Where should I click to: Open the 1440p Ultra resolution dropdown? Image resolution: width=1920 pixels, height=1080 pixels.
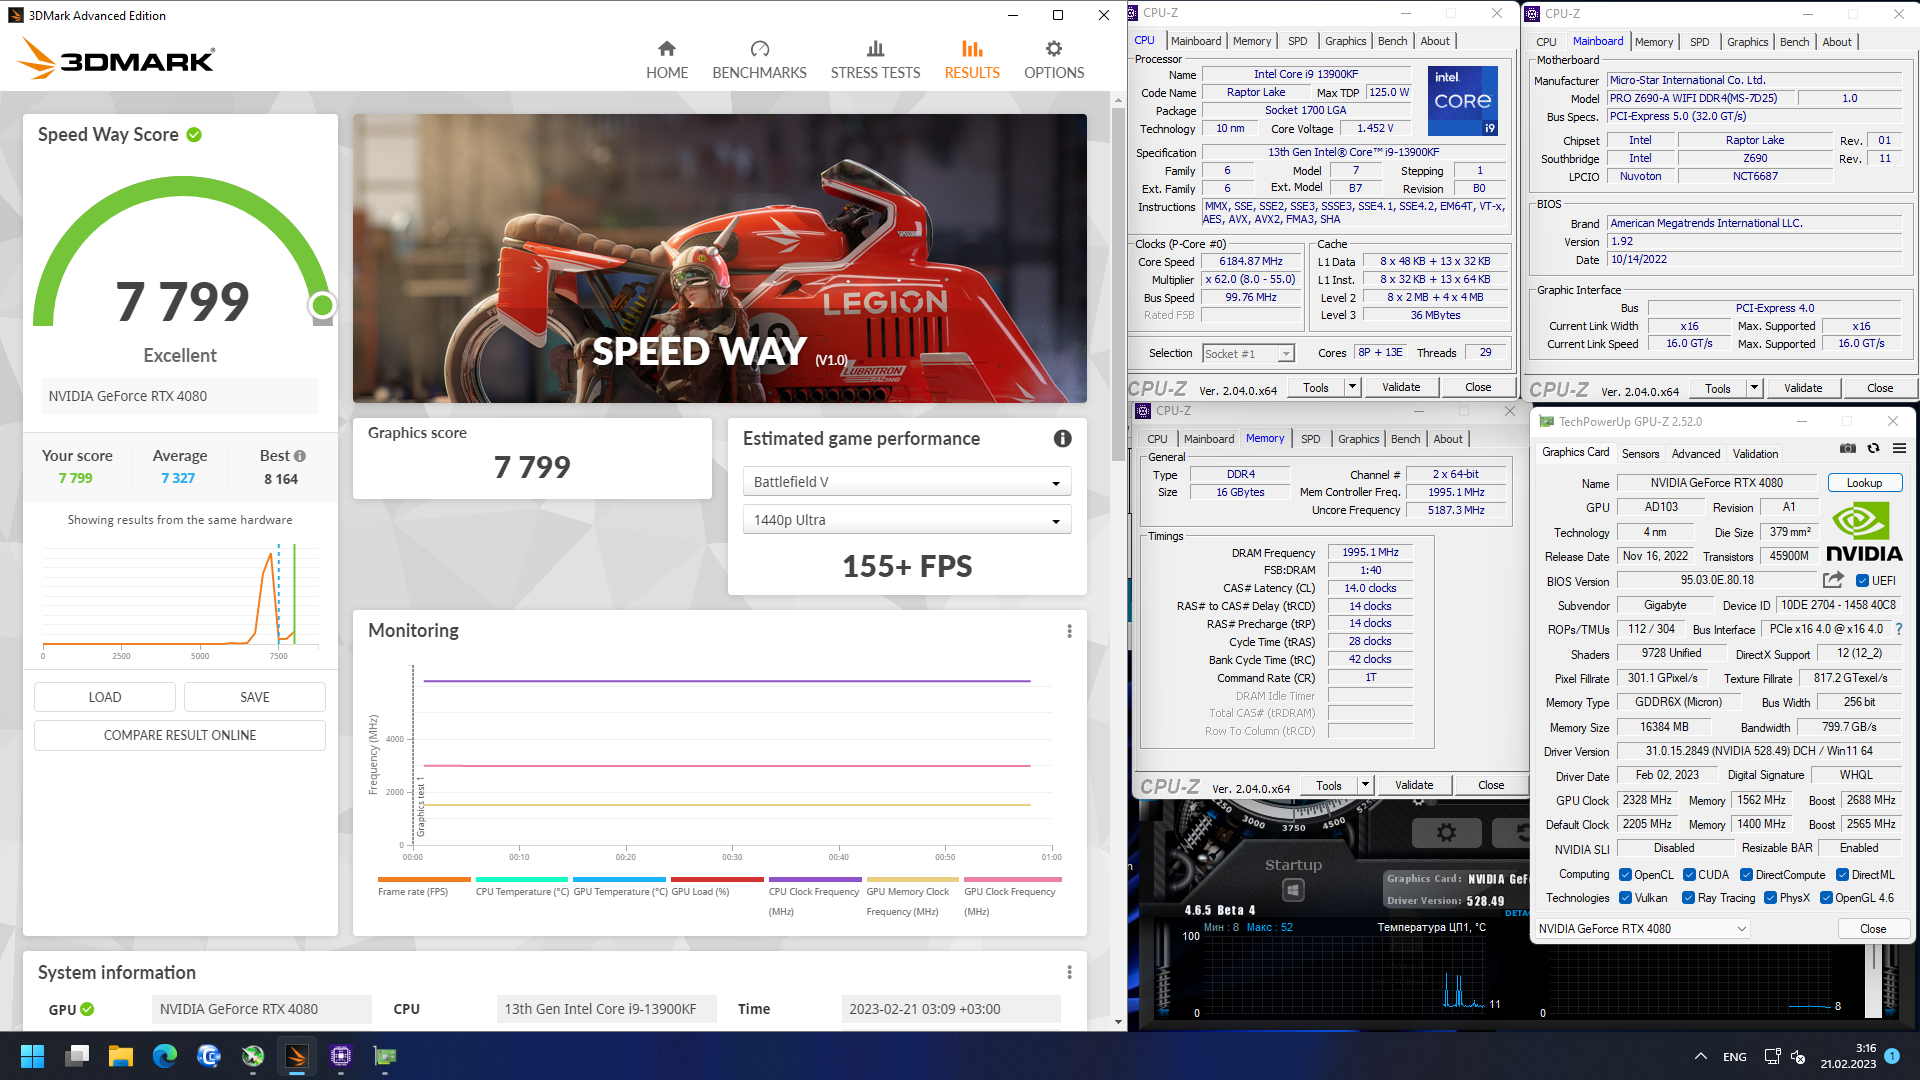(906, 520)
